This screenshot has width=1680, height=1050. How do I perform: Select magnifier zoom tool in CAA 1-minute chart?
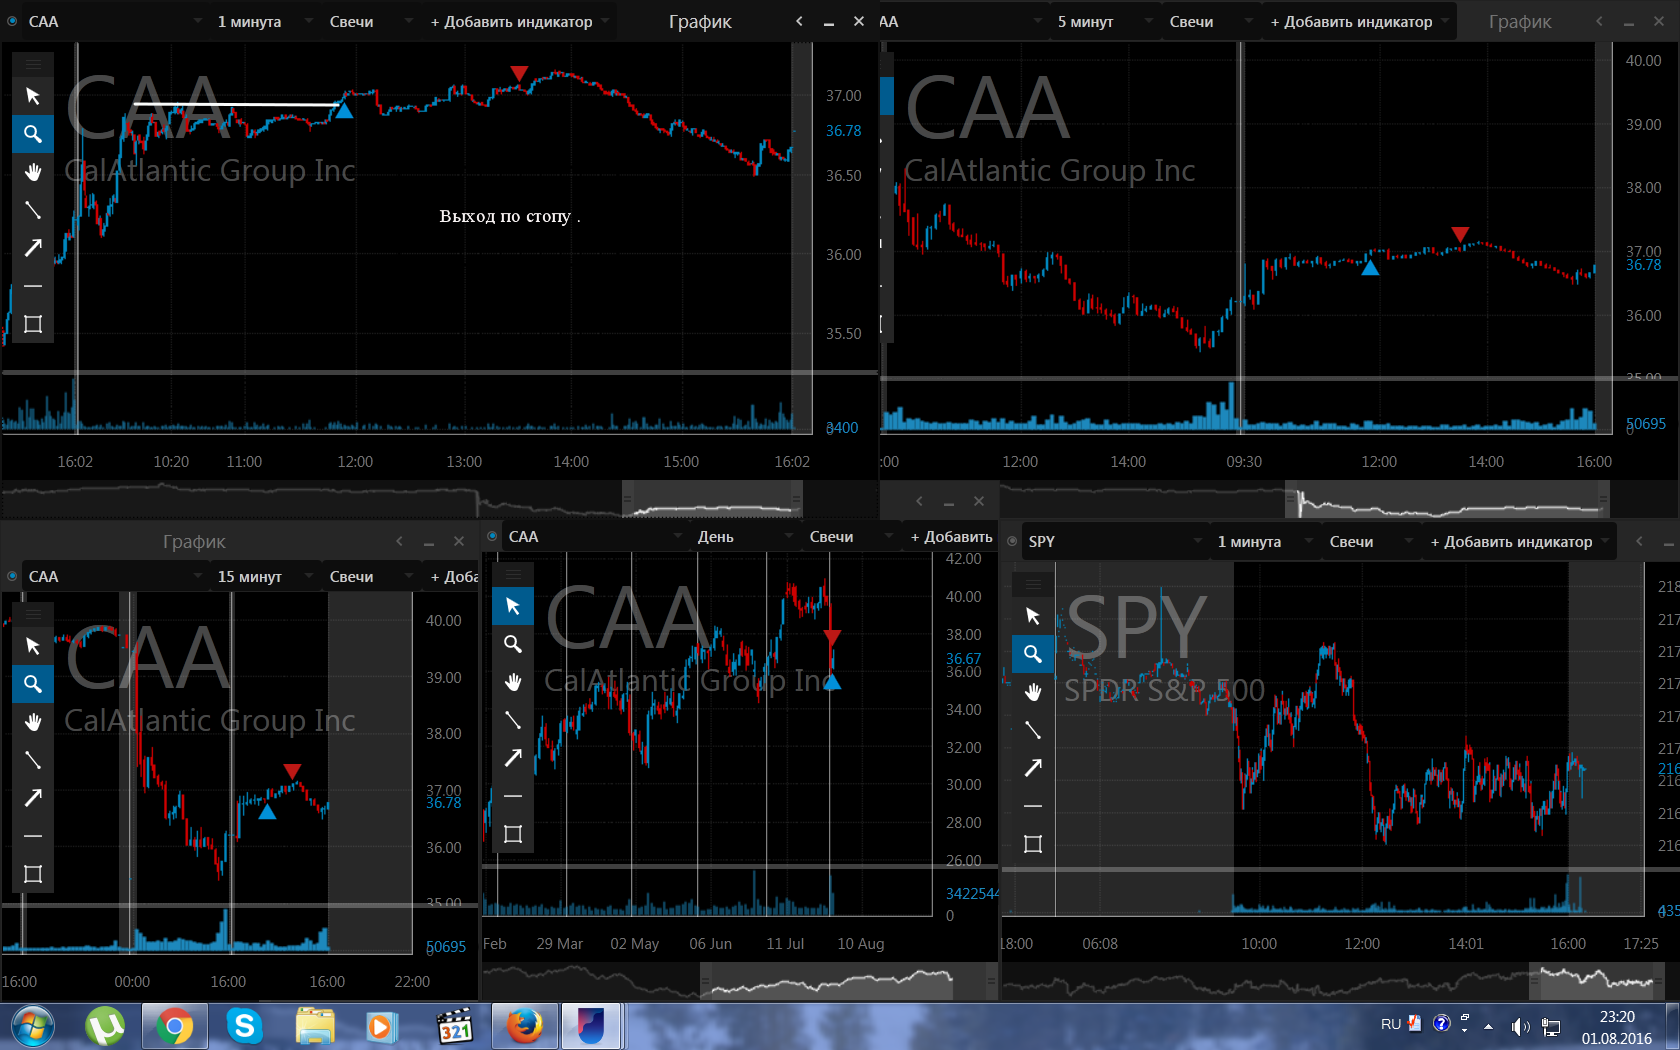click(x=33, y=134)
